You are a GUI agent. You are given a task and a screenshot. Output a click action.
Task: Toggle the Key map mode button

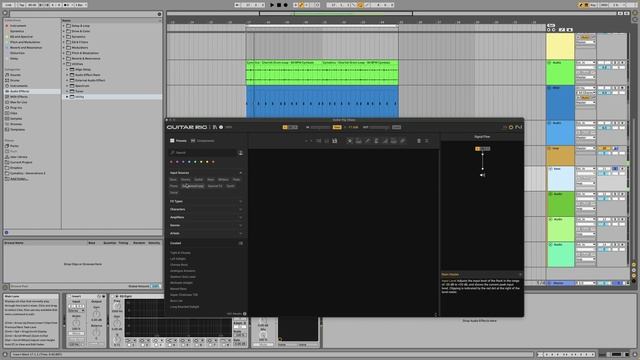pos(593,5)
